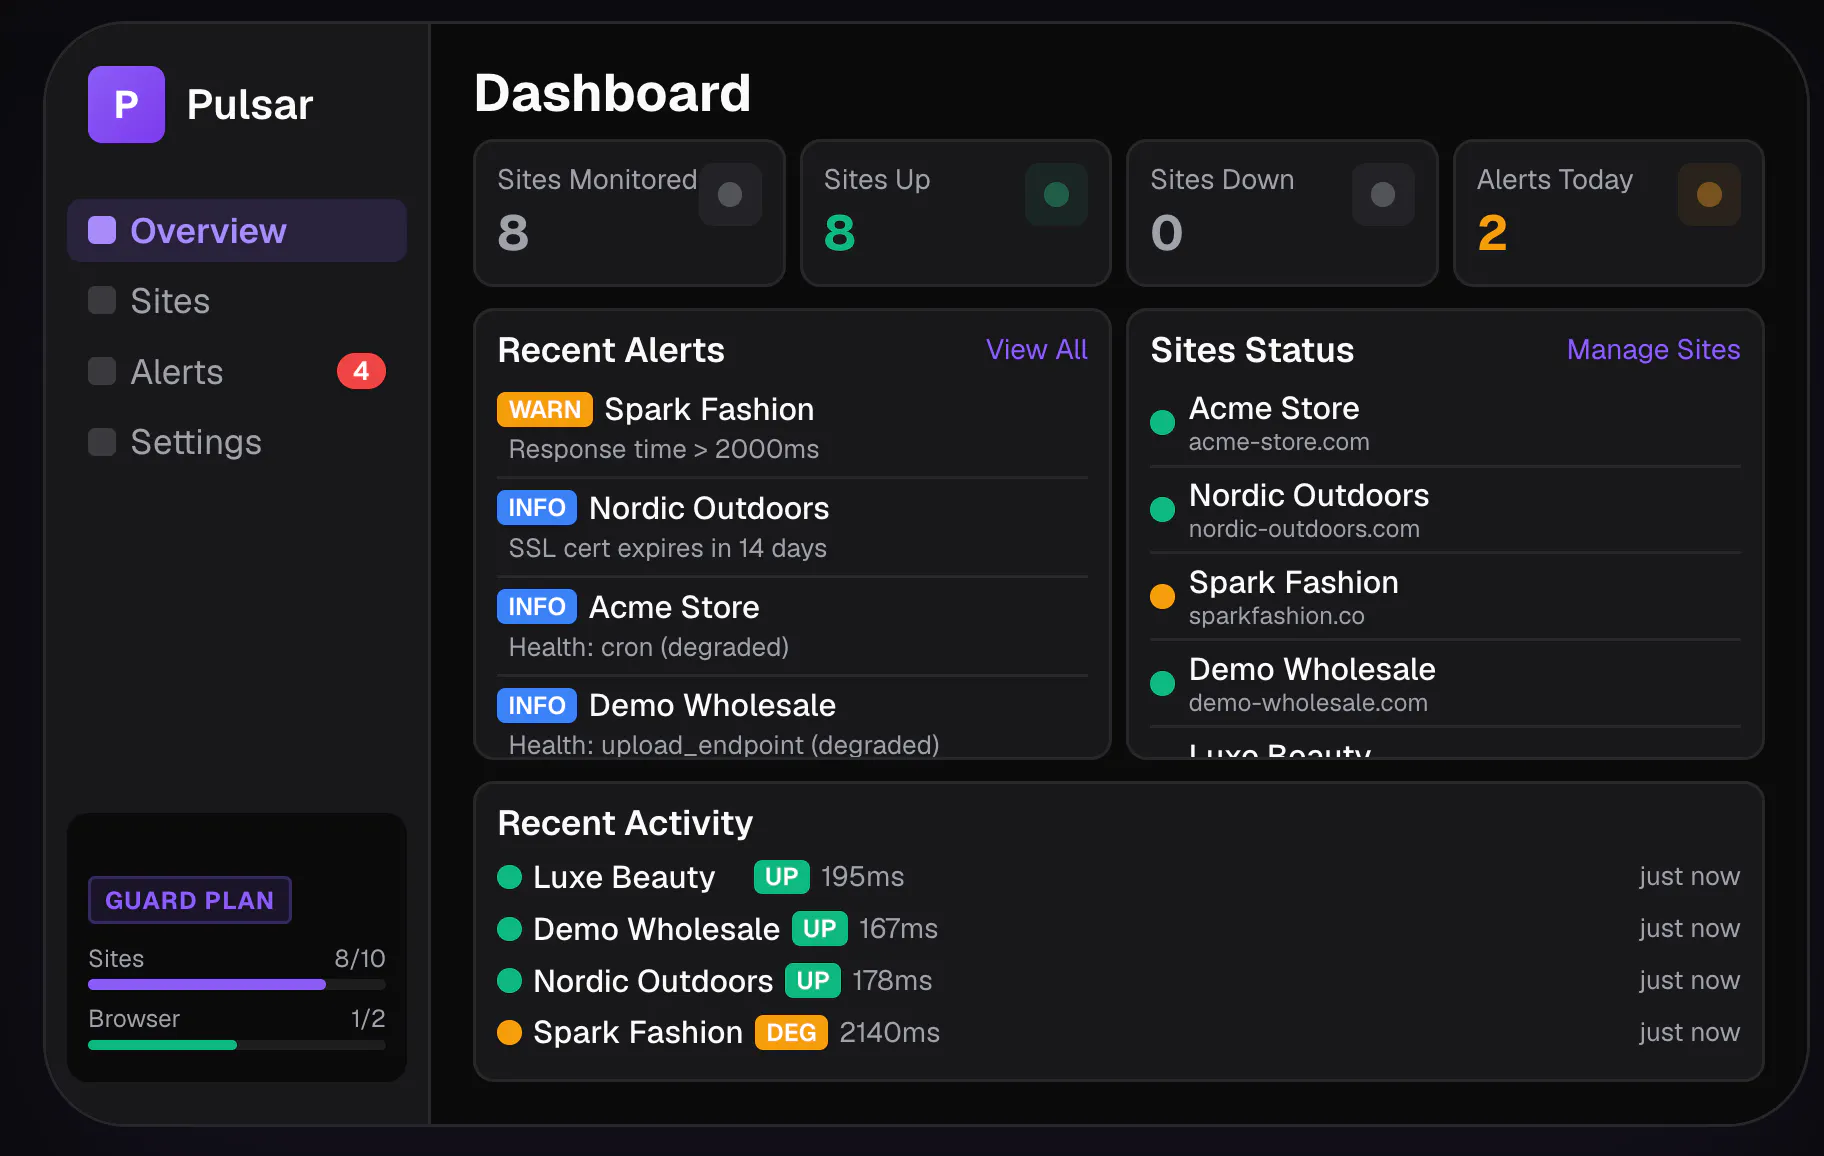Image resolution: width=1824 pixels, height=1156 pixels.
Task: Click '178ms' response time value
Action: tap(892, 981)
